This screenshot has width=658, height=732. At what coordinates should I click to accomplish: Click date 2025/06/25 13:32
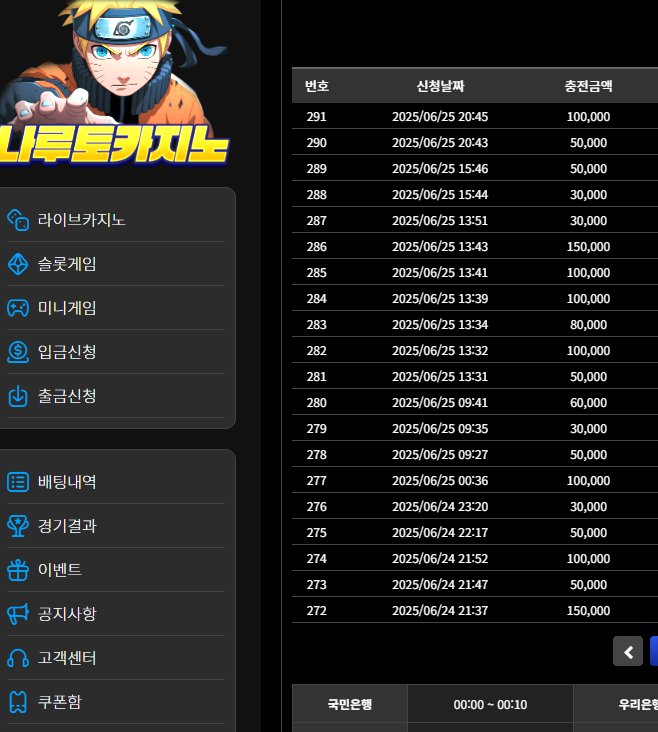pyautogui.click(x=440, y=351)
